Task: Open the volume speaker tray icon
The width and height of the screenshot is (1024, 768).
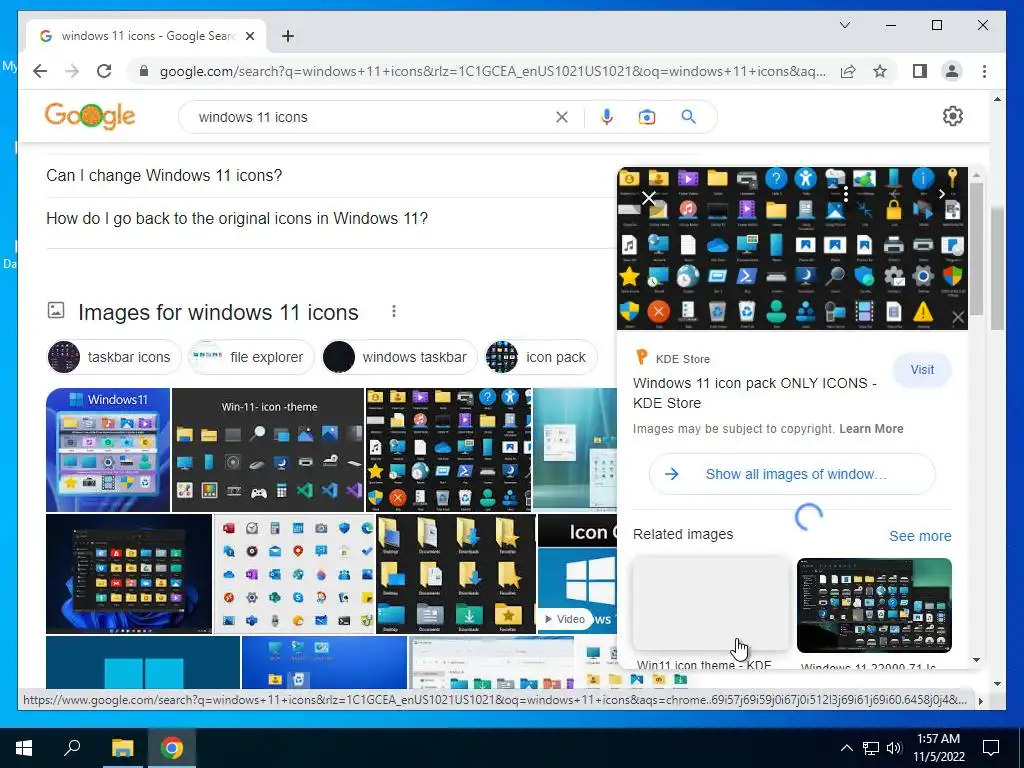Action: [894, 748]
